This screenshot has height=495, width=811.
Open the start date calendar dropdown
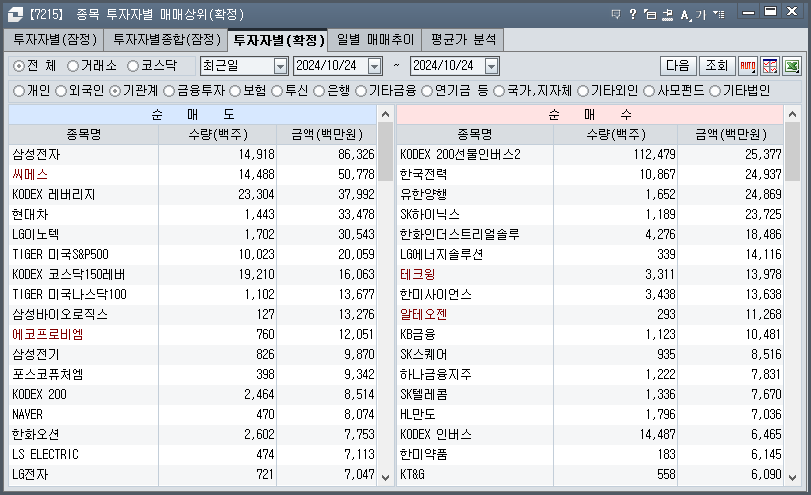(x=374, y=66)
